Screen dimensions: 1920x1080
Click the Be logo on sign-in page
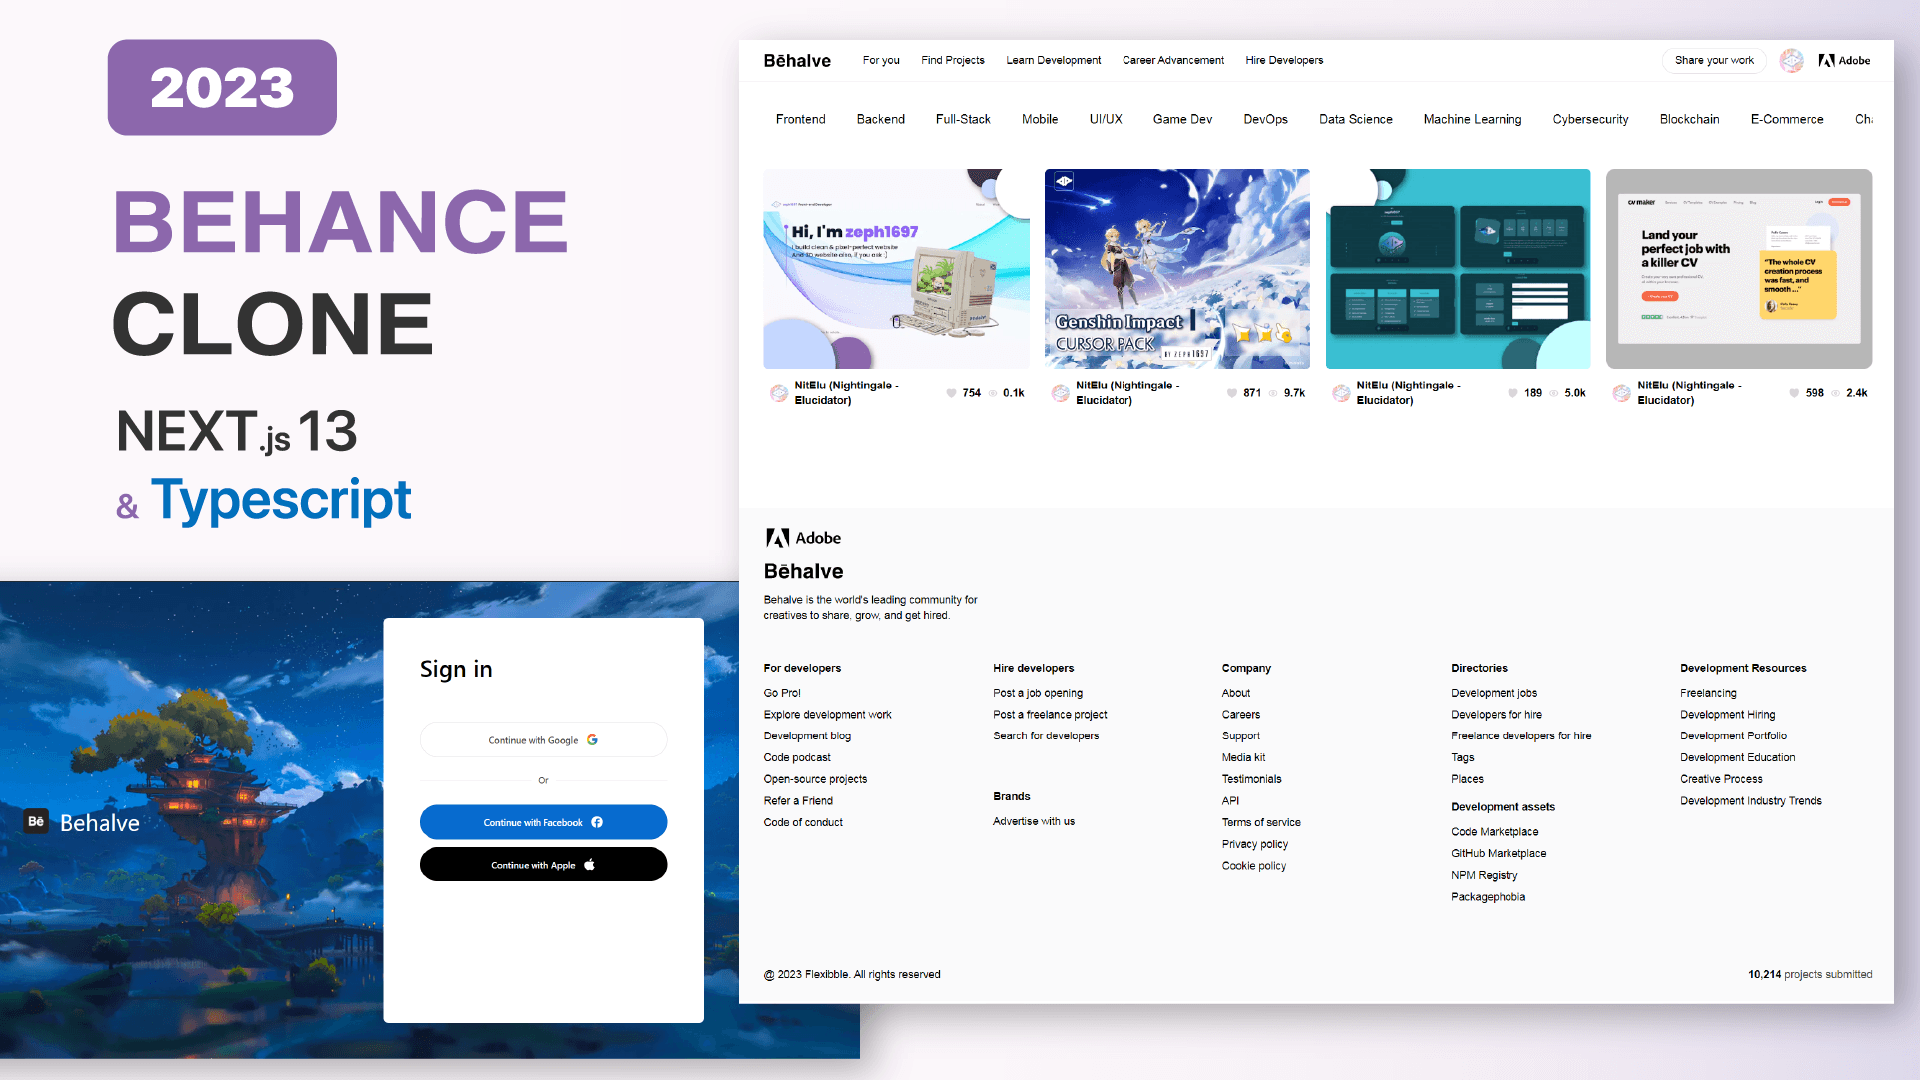[x=36, y=822]
